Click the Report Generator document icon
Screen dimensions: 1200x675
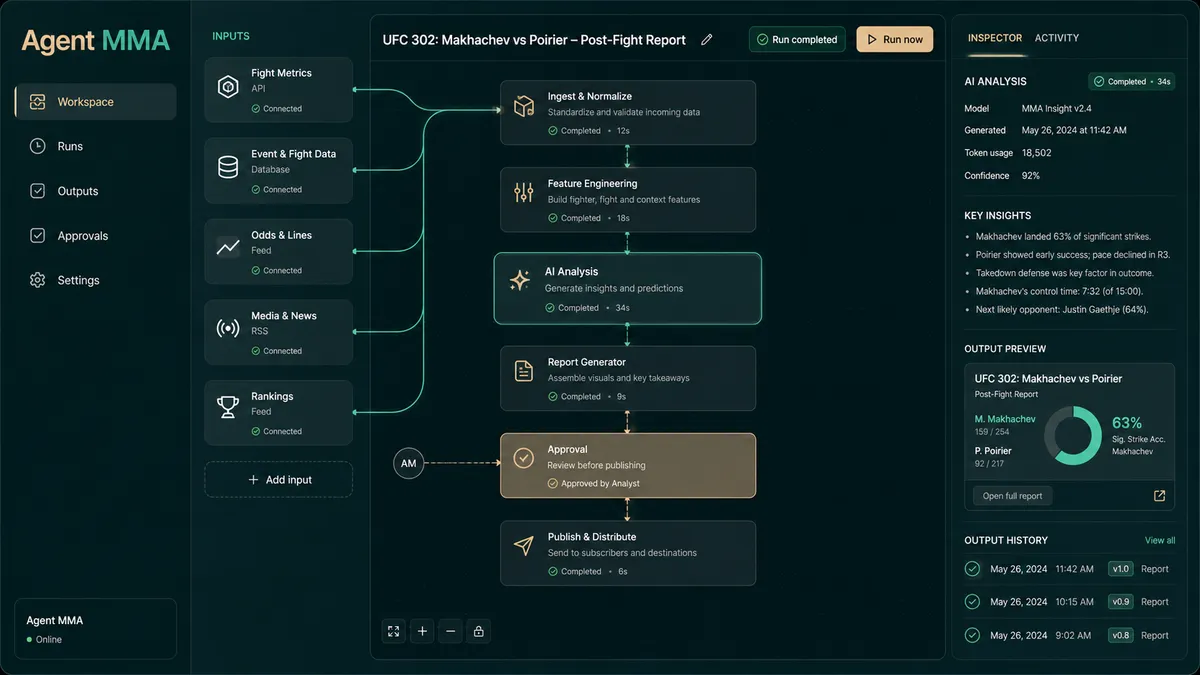point(524,371)
